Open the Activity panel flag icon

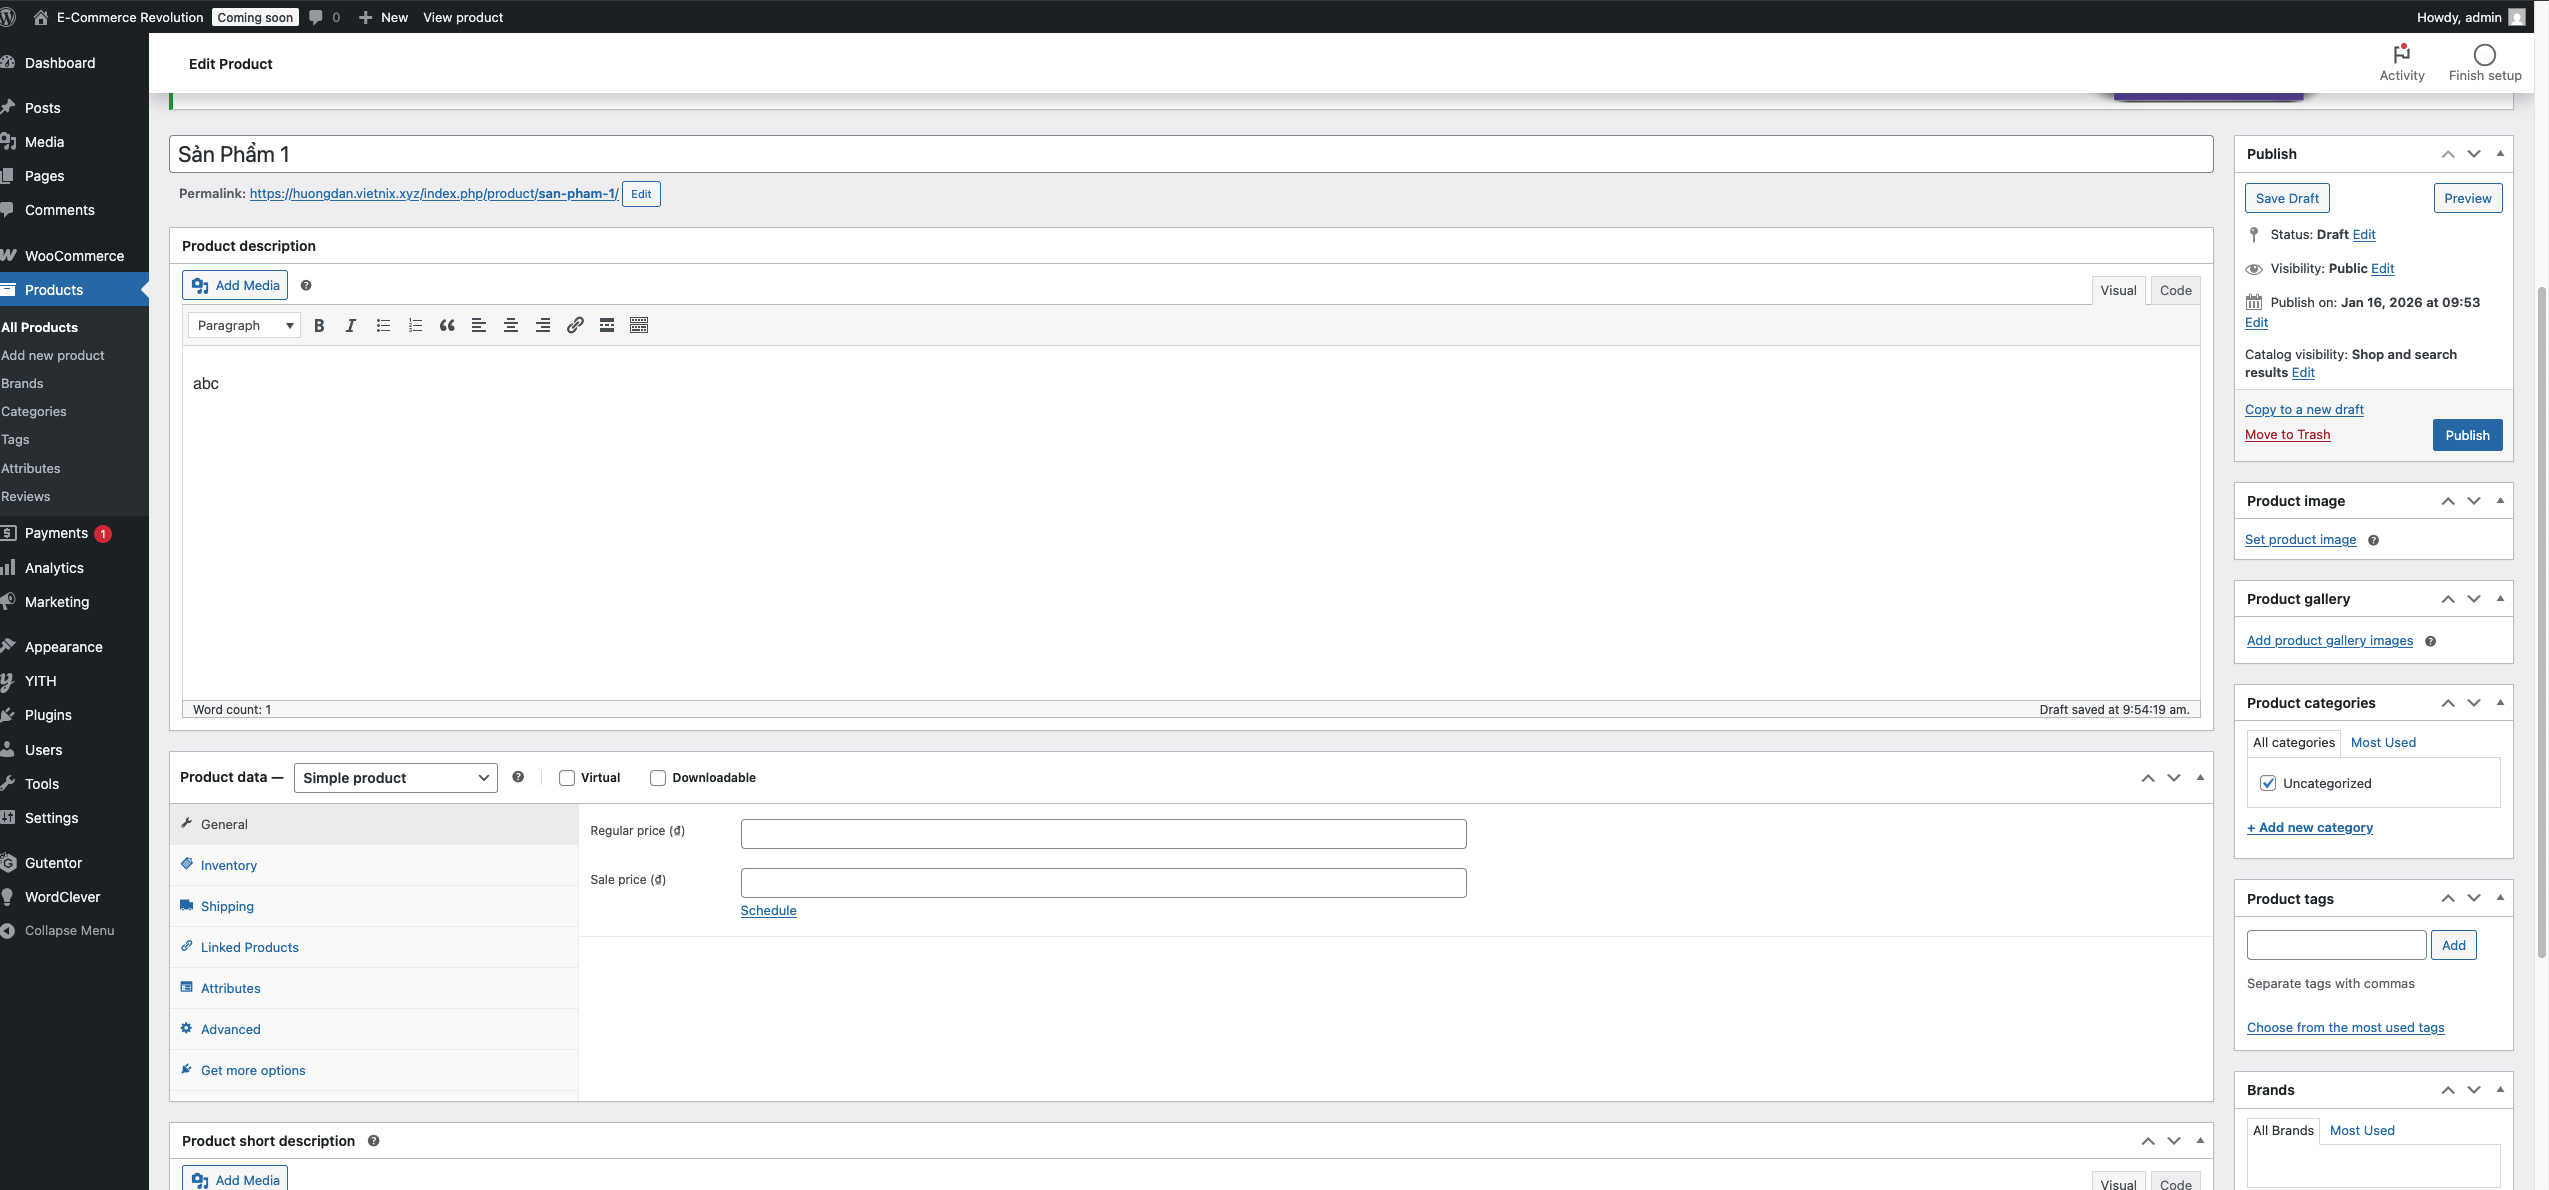tap(2401, 54)
